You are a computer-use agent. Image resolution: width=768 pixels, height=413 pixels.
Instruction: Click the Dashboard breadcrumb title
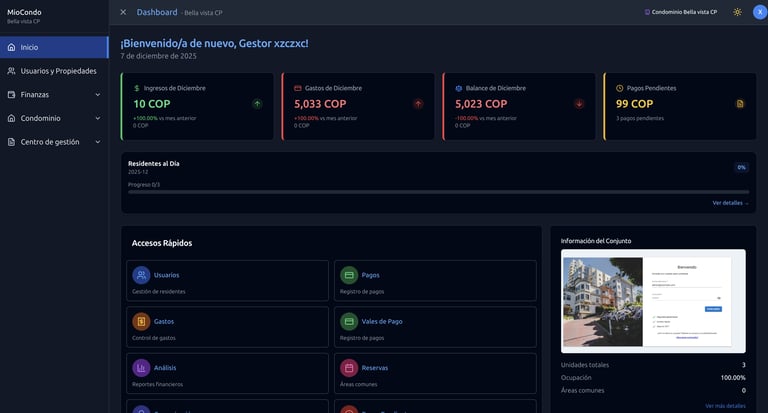(x=157, y=12)
